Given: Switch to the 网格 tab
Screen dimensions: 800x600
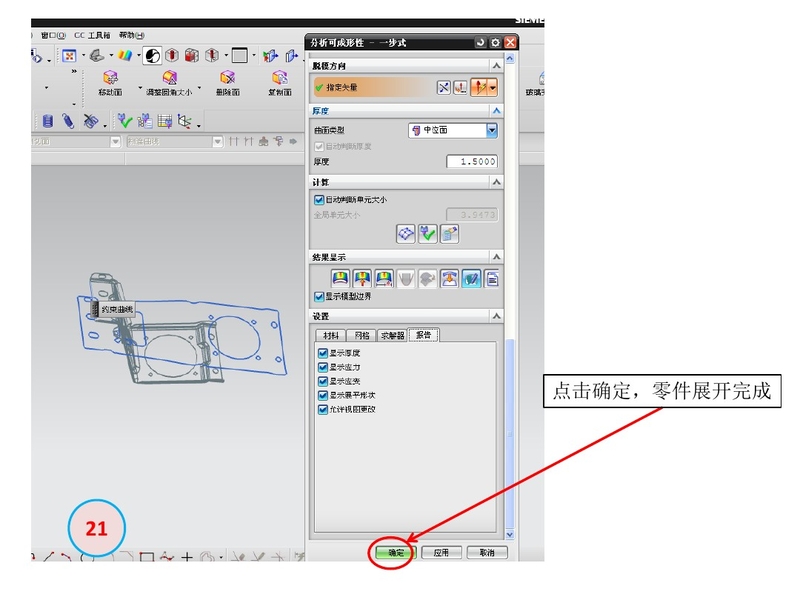Looking at the screenshot, I should coord(362,335).
